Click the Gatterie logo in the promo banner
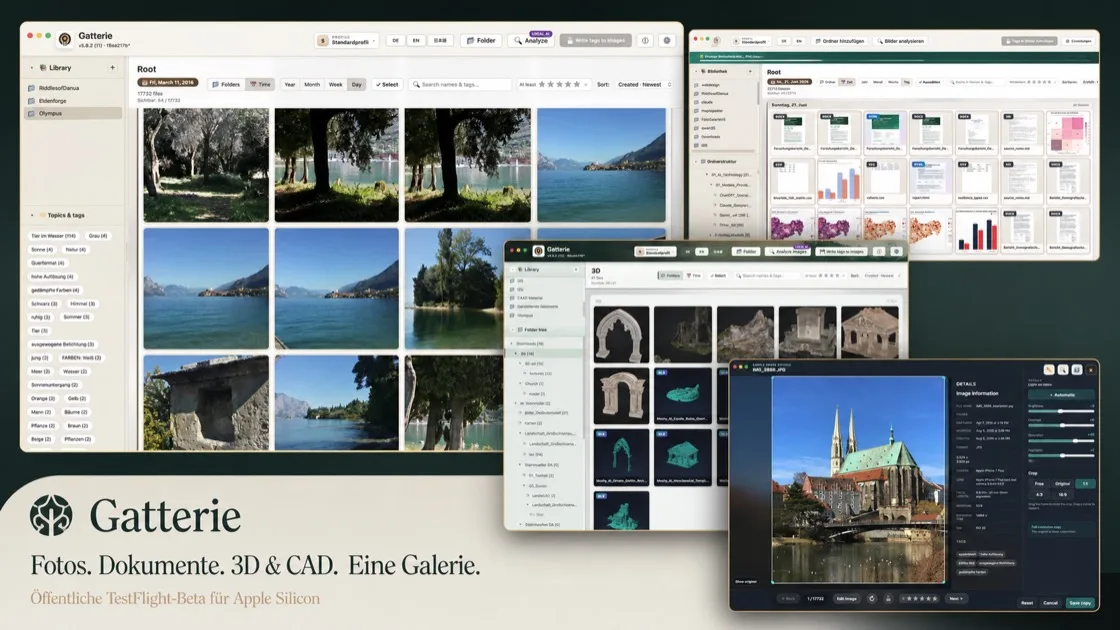1120x630 pixels. pos(51,515)
